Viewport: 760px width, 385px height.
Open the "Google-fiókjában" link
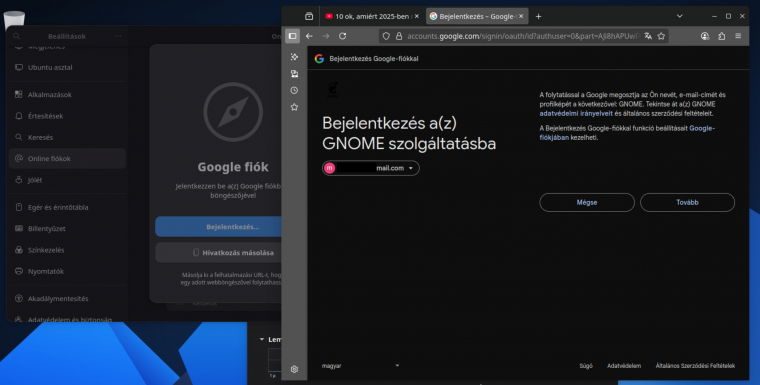627,133
